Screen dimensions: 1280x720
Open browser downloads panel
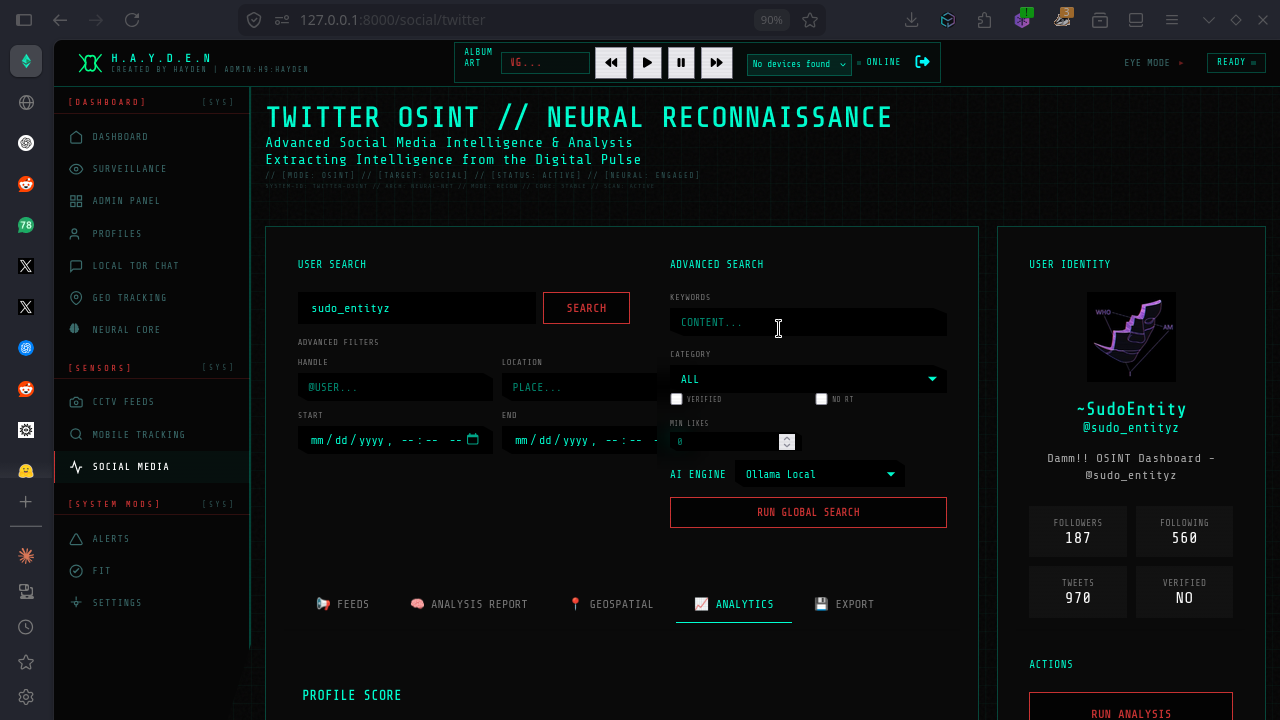click(911, 20)
